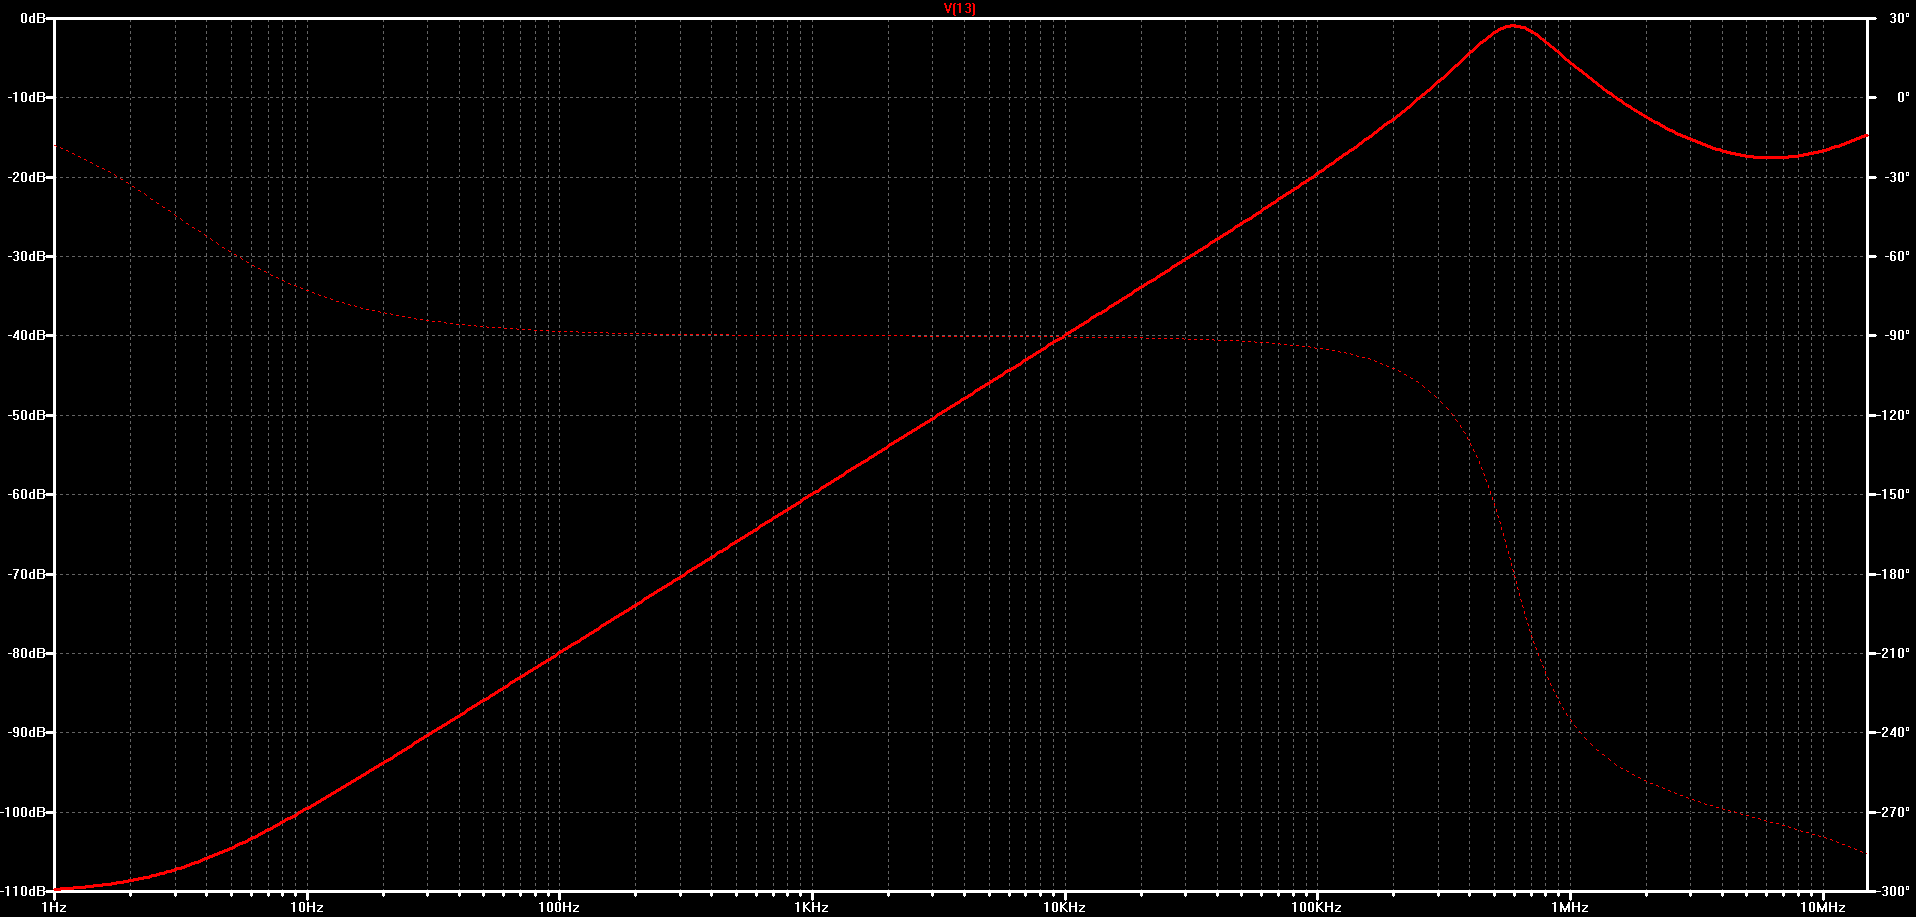The width and height of the screenshot is (1916, 917).
Task: Click the -90dB magnitude axis label
Action: (28, 732)
